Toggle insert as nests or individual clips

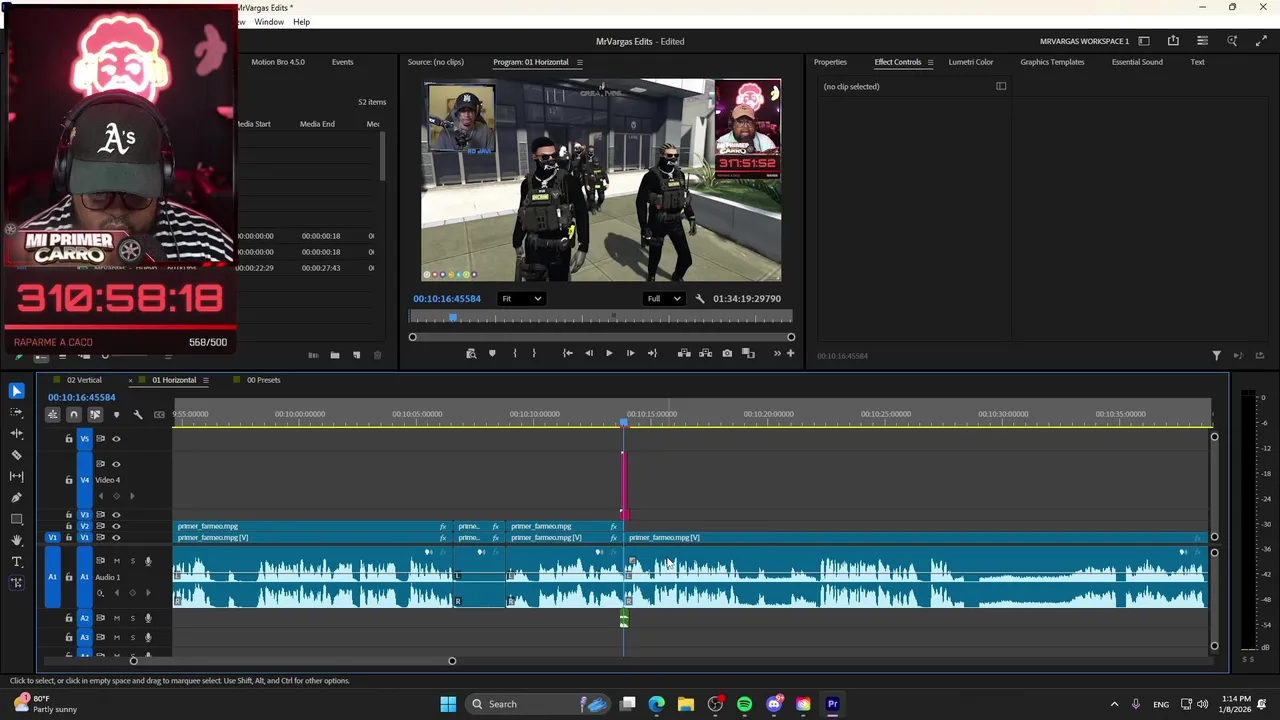tap(53, 414)
